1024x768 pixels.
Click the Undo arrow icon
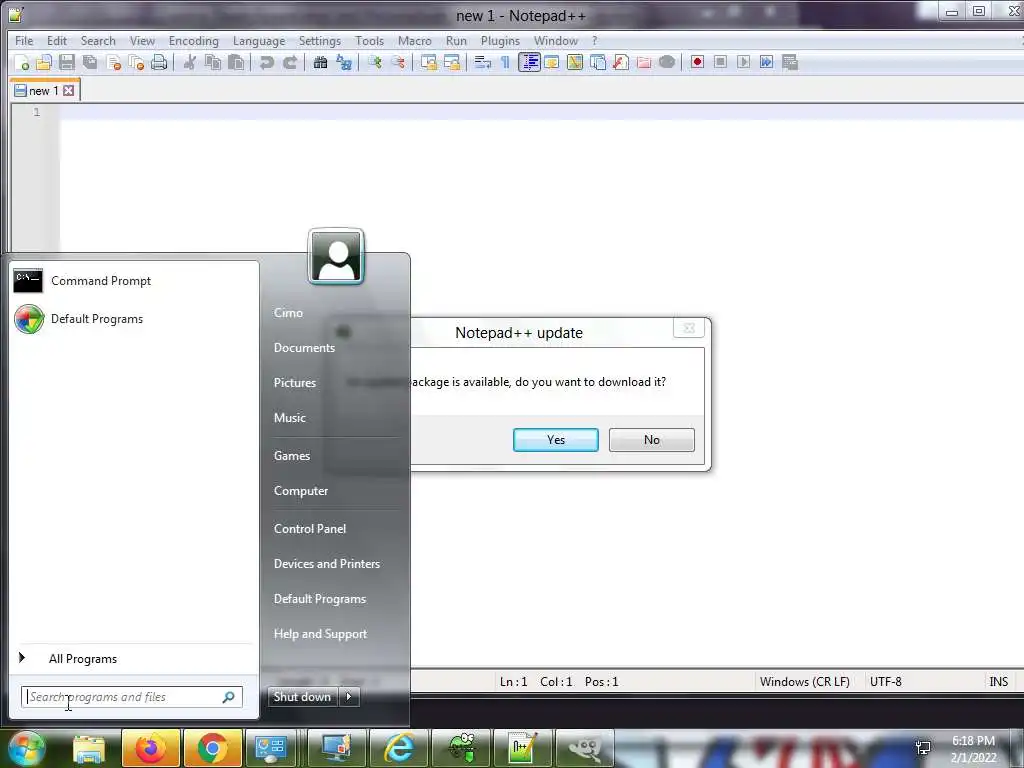pyautogui.click(x=266, y=63)
